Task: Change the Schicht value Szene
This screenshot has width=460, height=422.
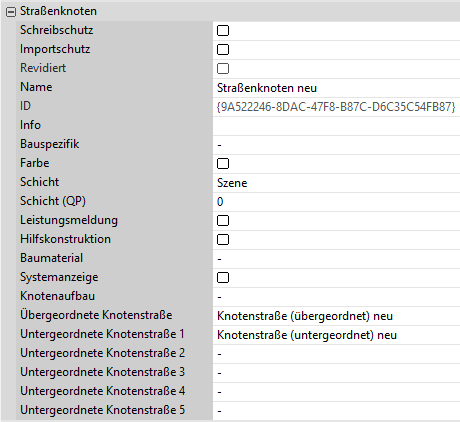Action: point(337,183)
